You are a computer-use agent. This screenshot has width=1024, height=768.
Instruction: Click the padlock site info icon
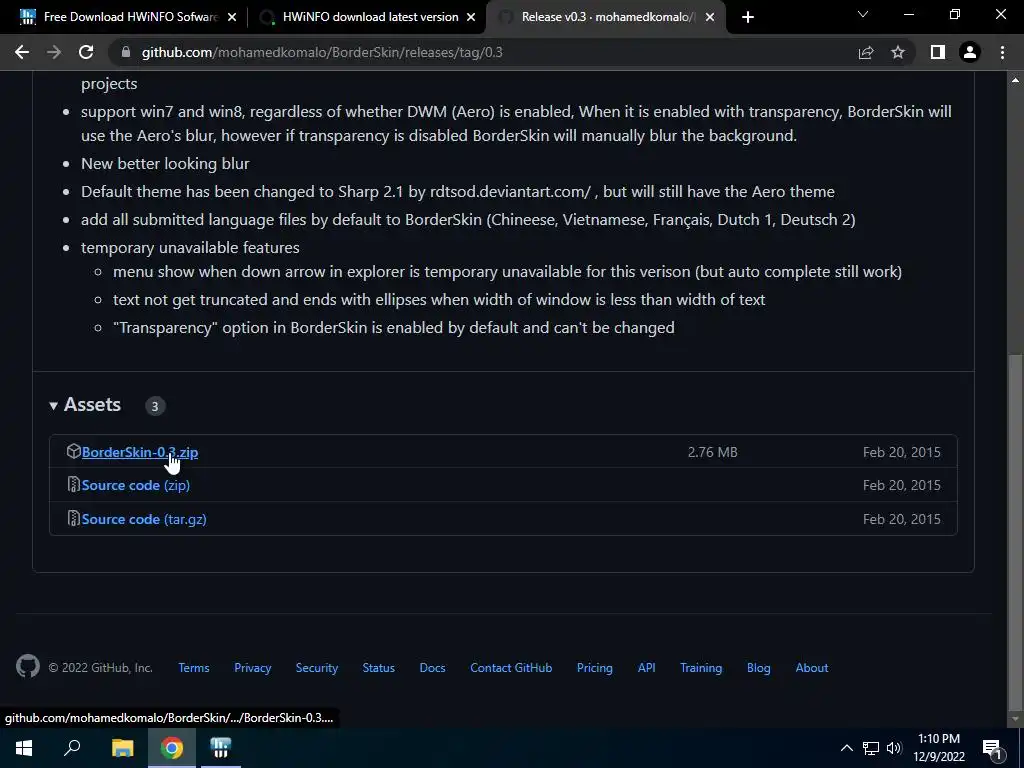(126, 52)
